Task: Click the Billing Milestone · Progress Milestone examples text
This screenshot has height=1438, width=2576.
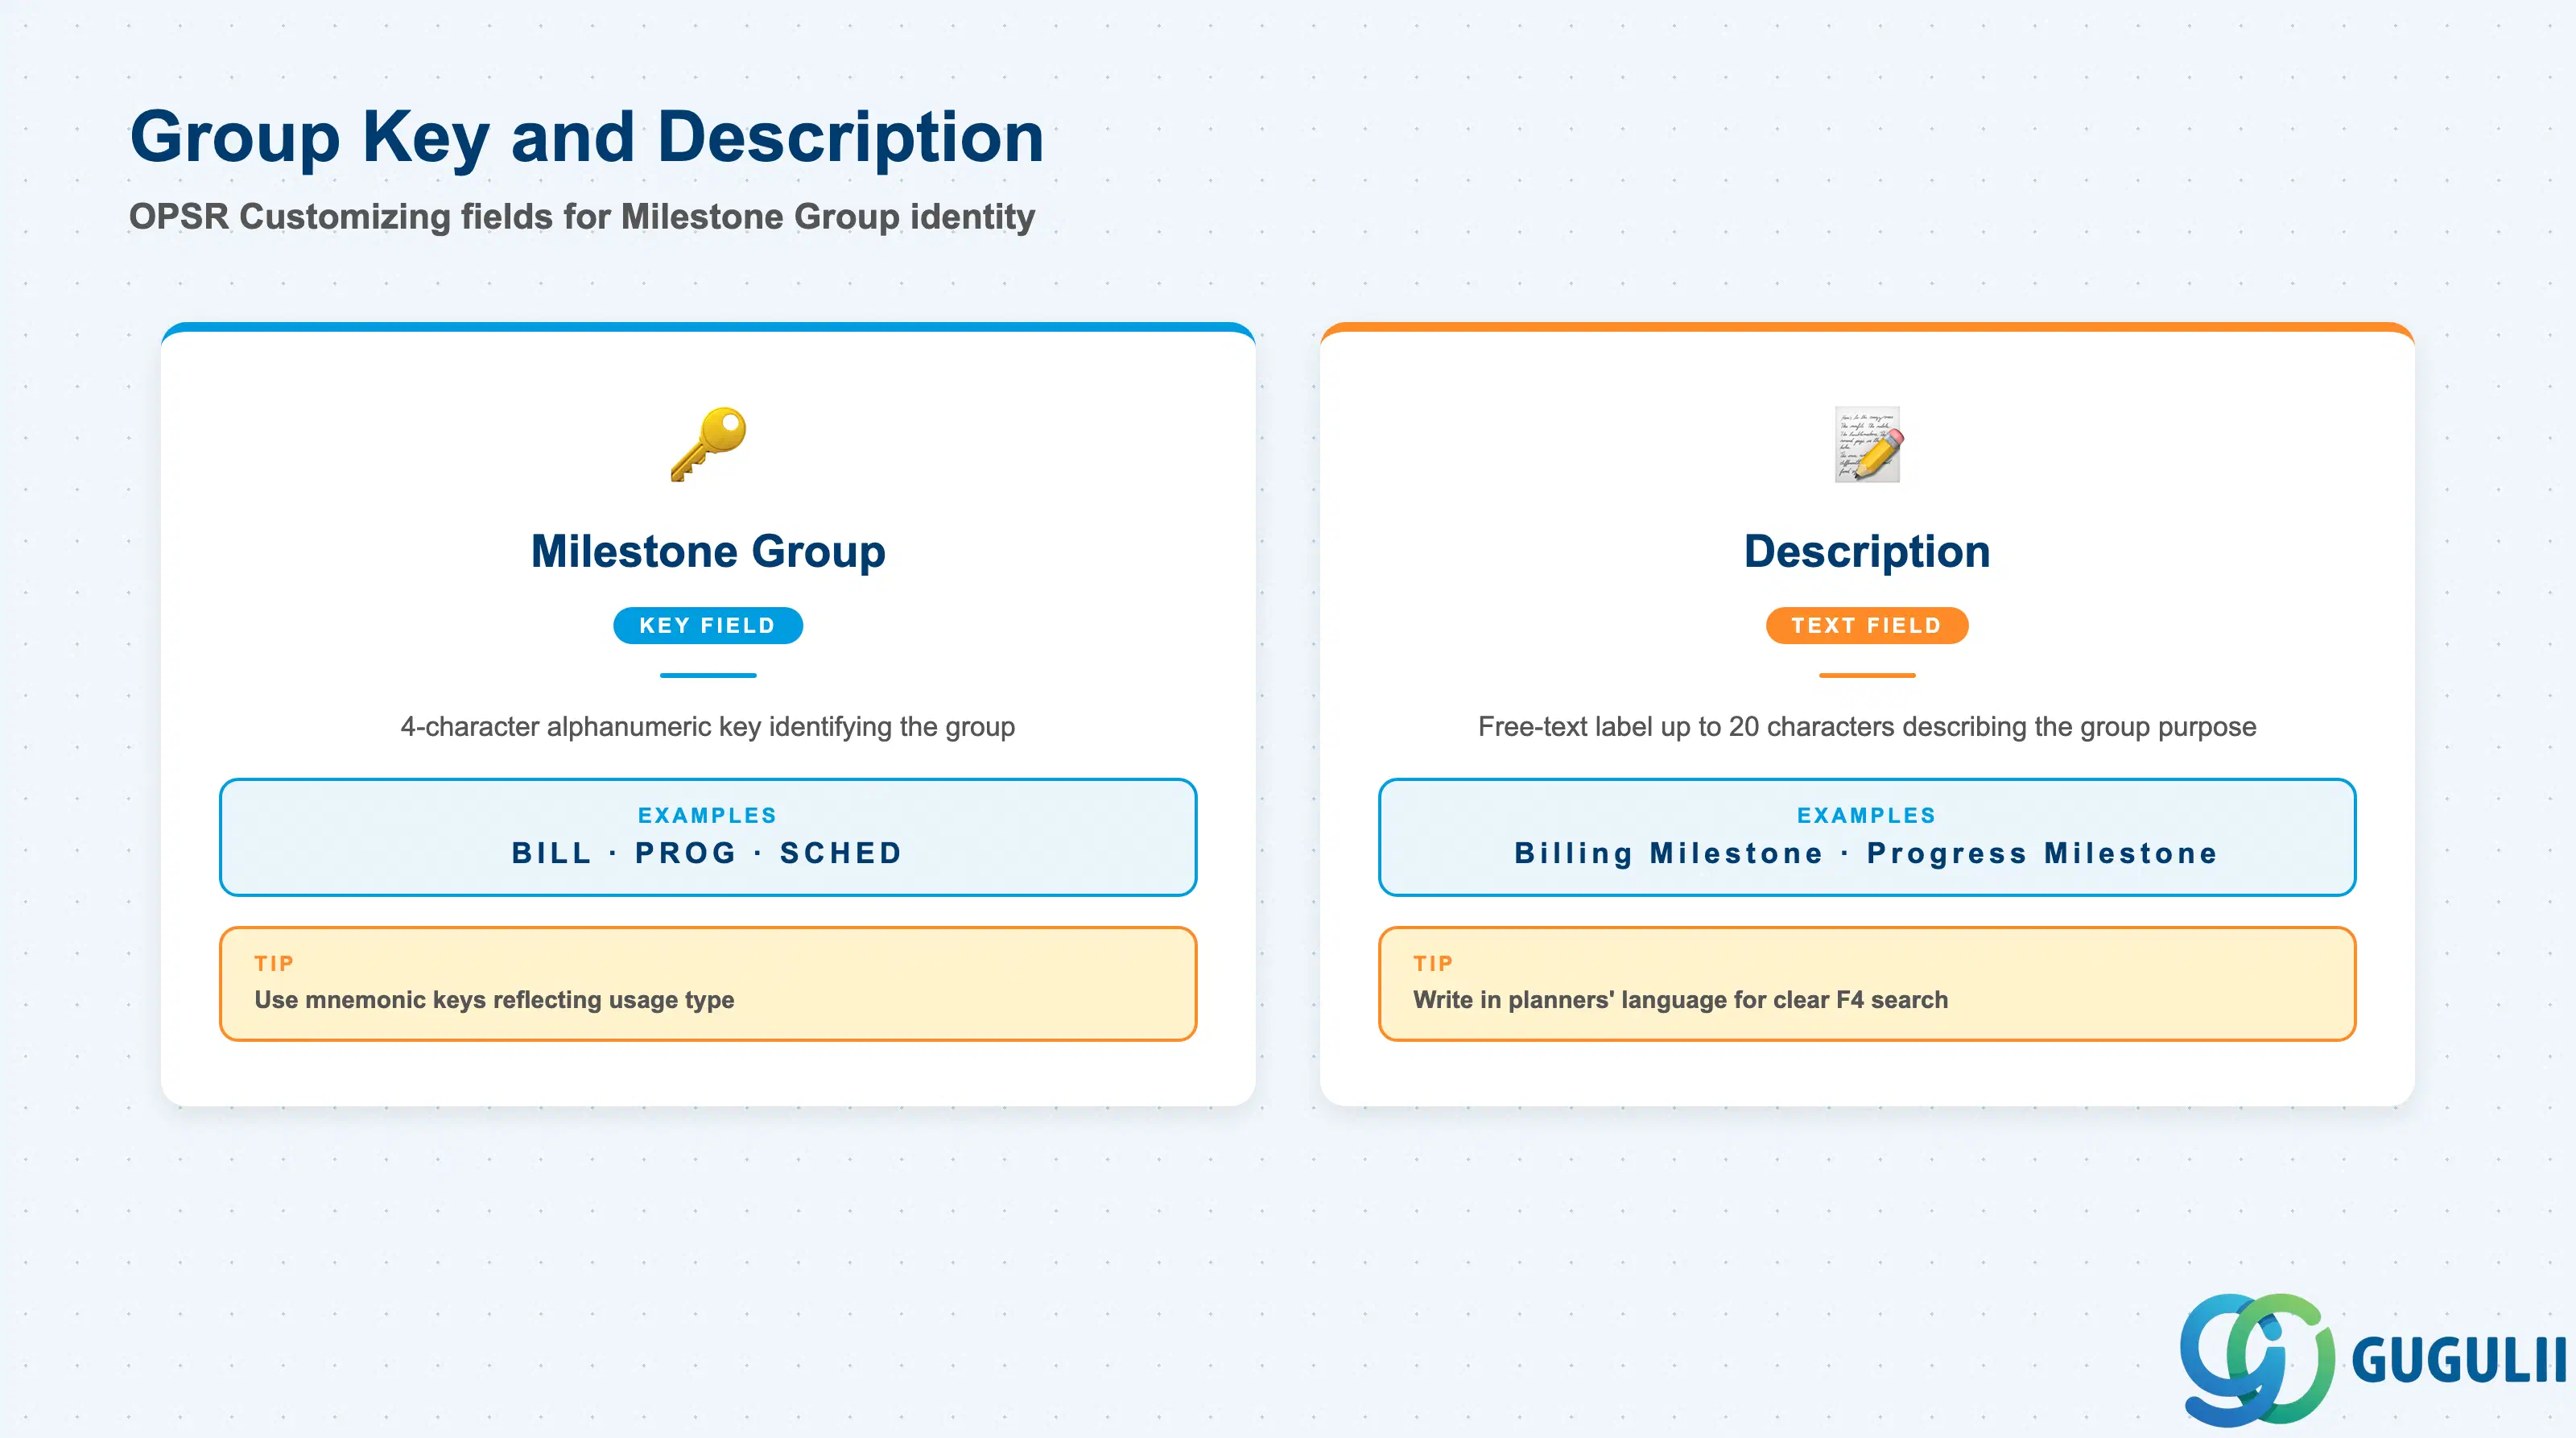Action: click(1867, 853)
